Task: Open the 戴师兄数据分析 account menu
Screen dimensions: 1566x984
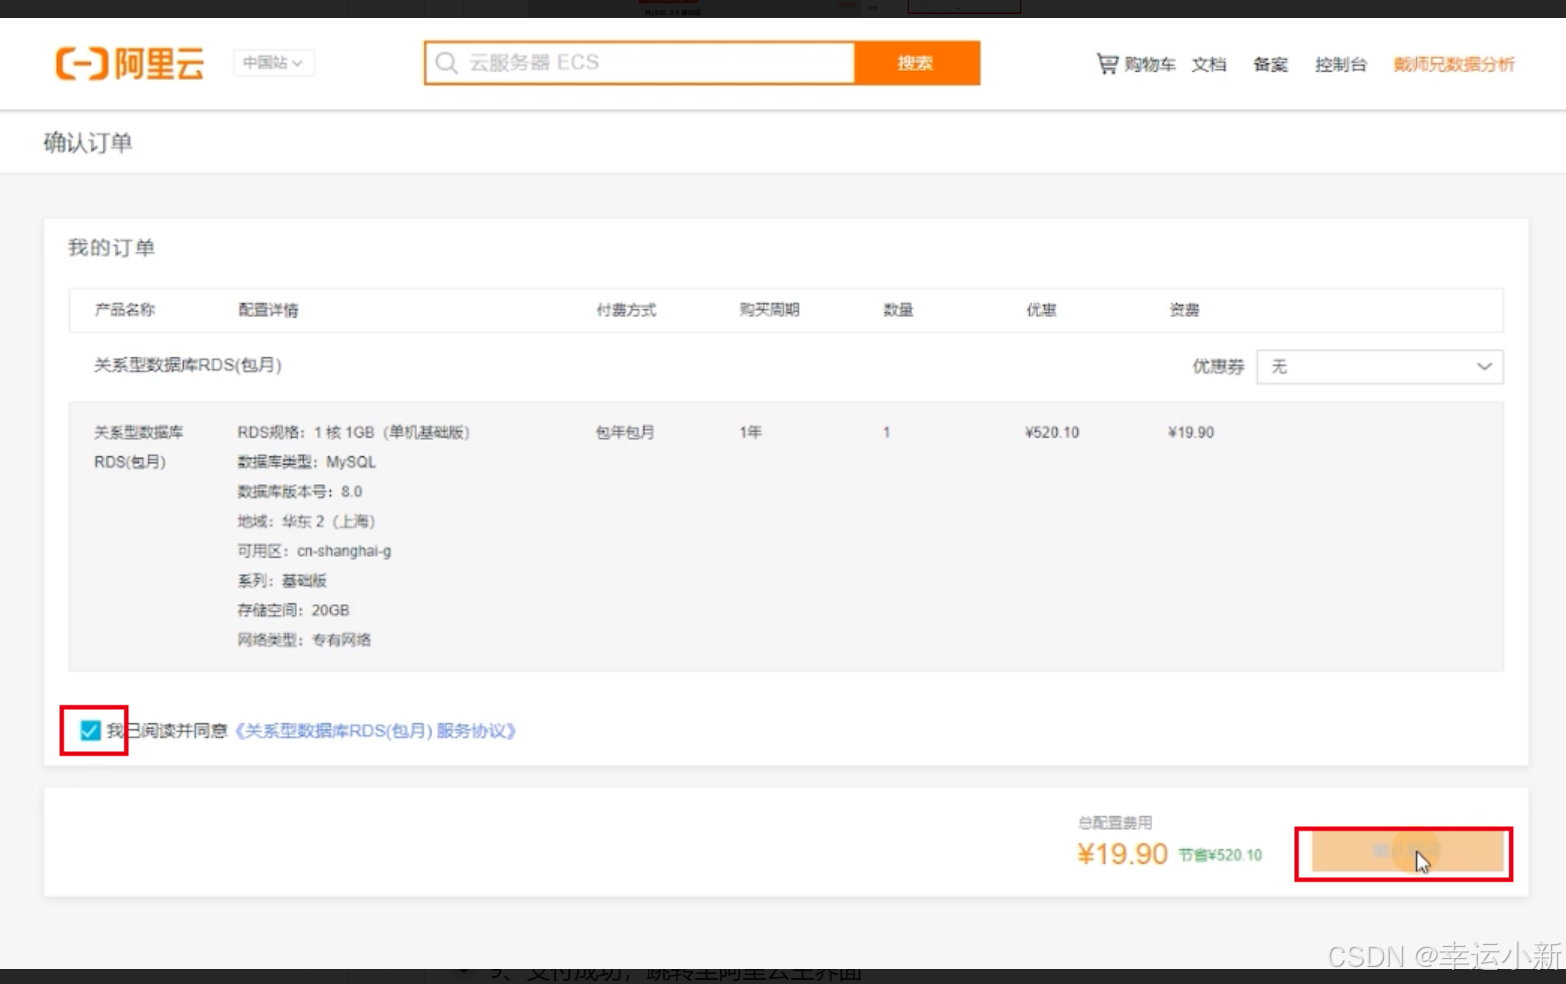Action: pyautogui.click(x=1454, y=64)
